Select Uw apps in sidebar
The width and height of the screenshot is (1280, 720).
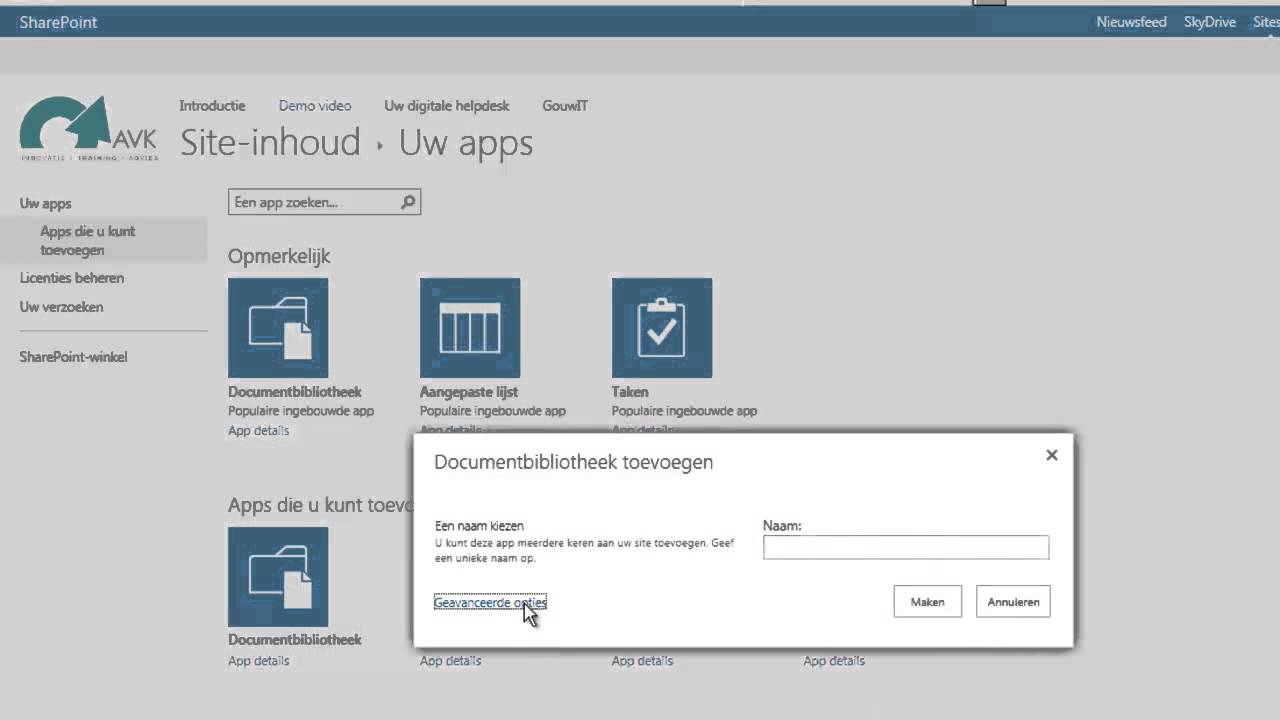(x=45, y=203)
